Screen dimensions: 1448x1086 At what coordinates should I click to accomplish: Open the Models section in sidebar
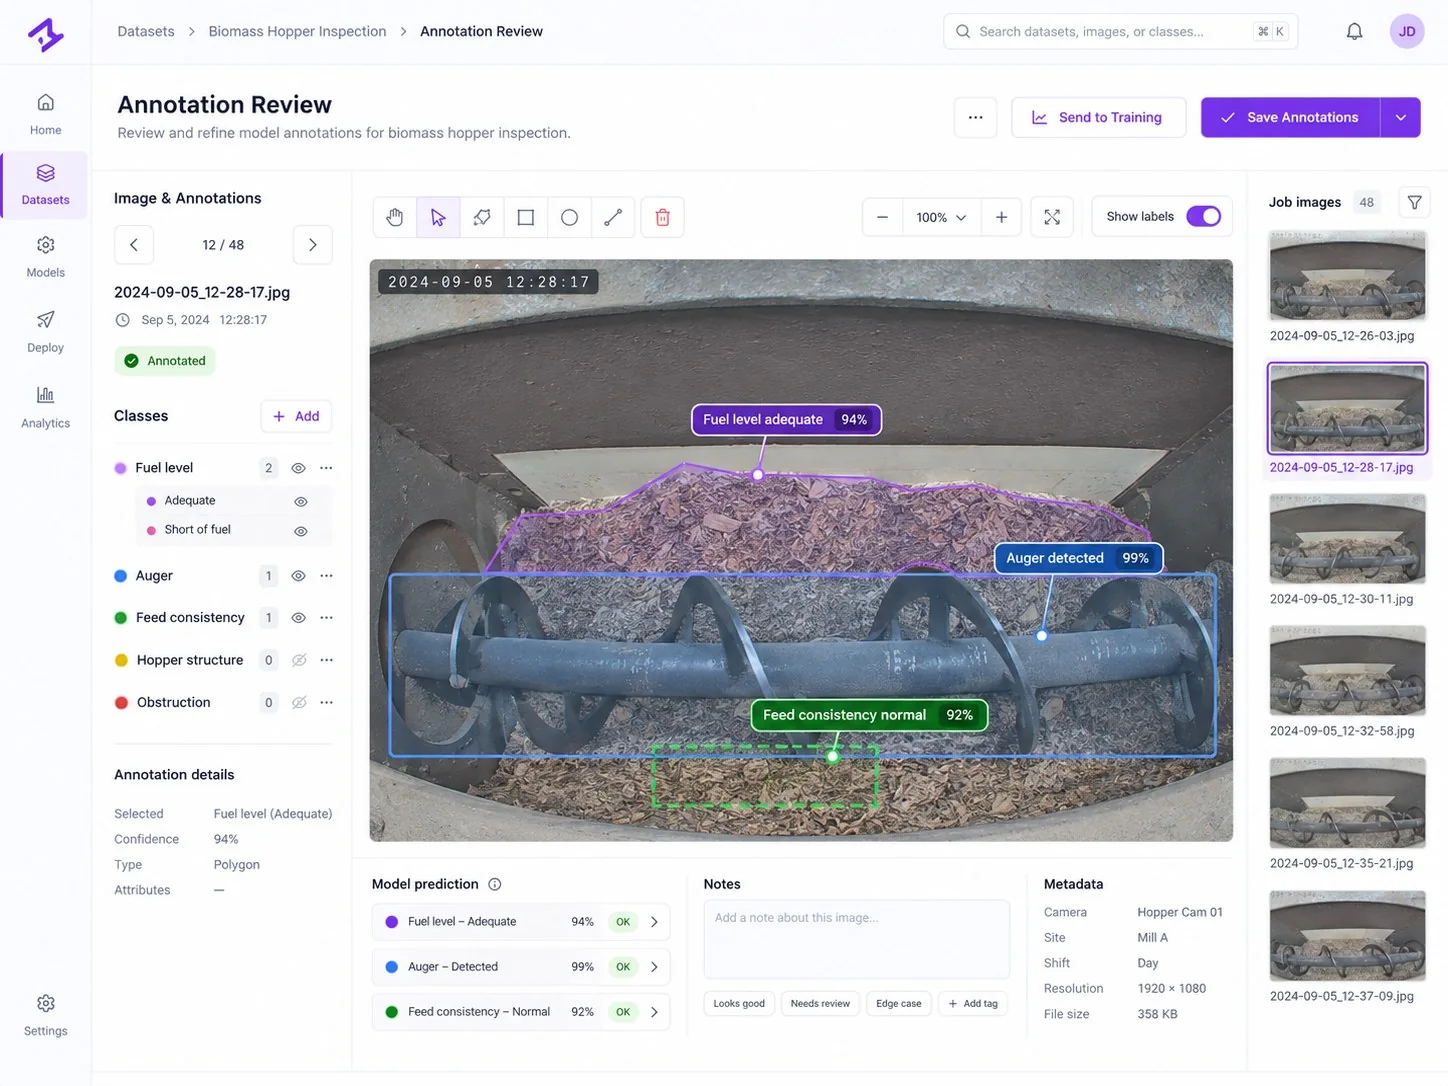[x=45, y=257]
